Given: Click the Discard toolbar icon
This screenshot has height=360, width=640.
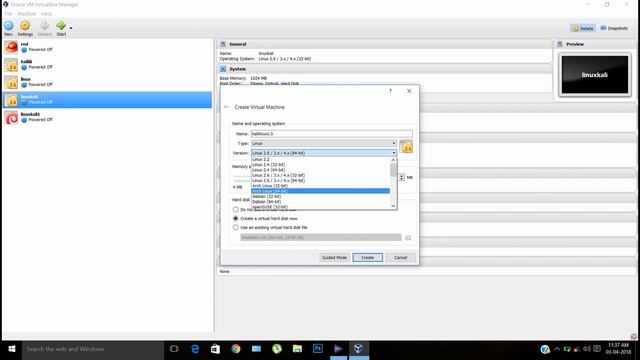Looking at the screenshot, I should 44,26.
